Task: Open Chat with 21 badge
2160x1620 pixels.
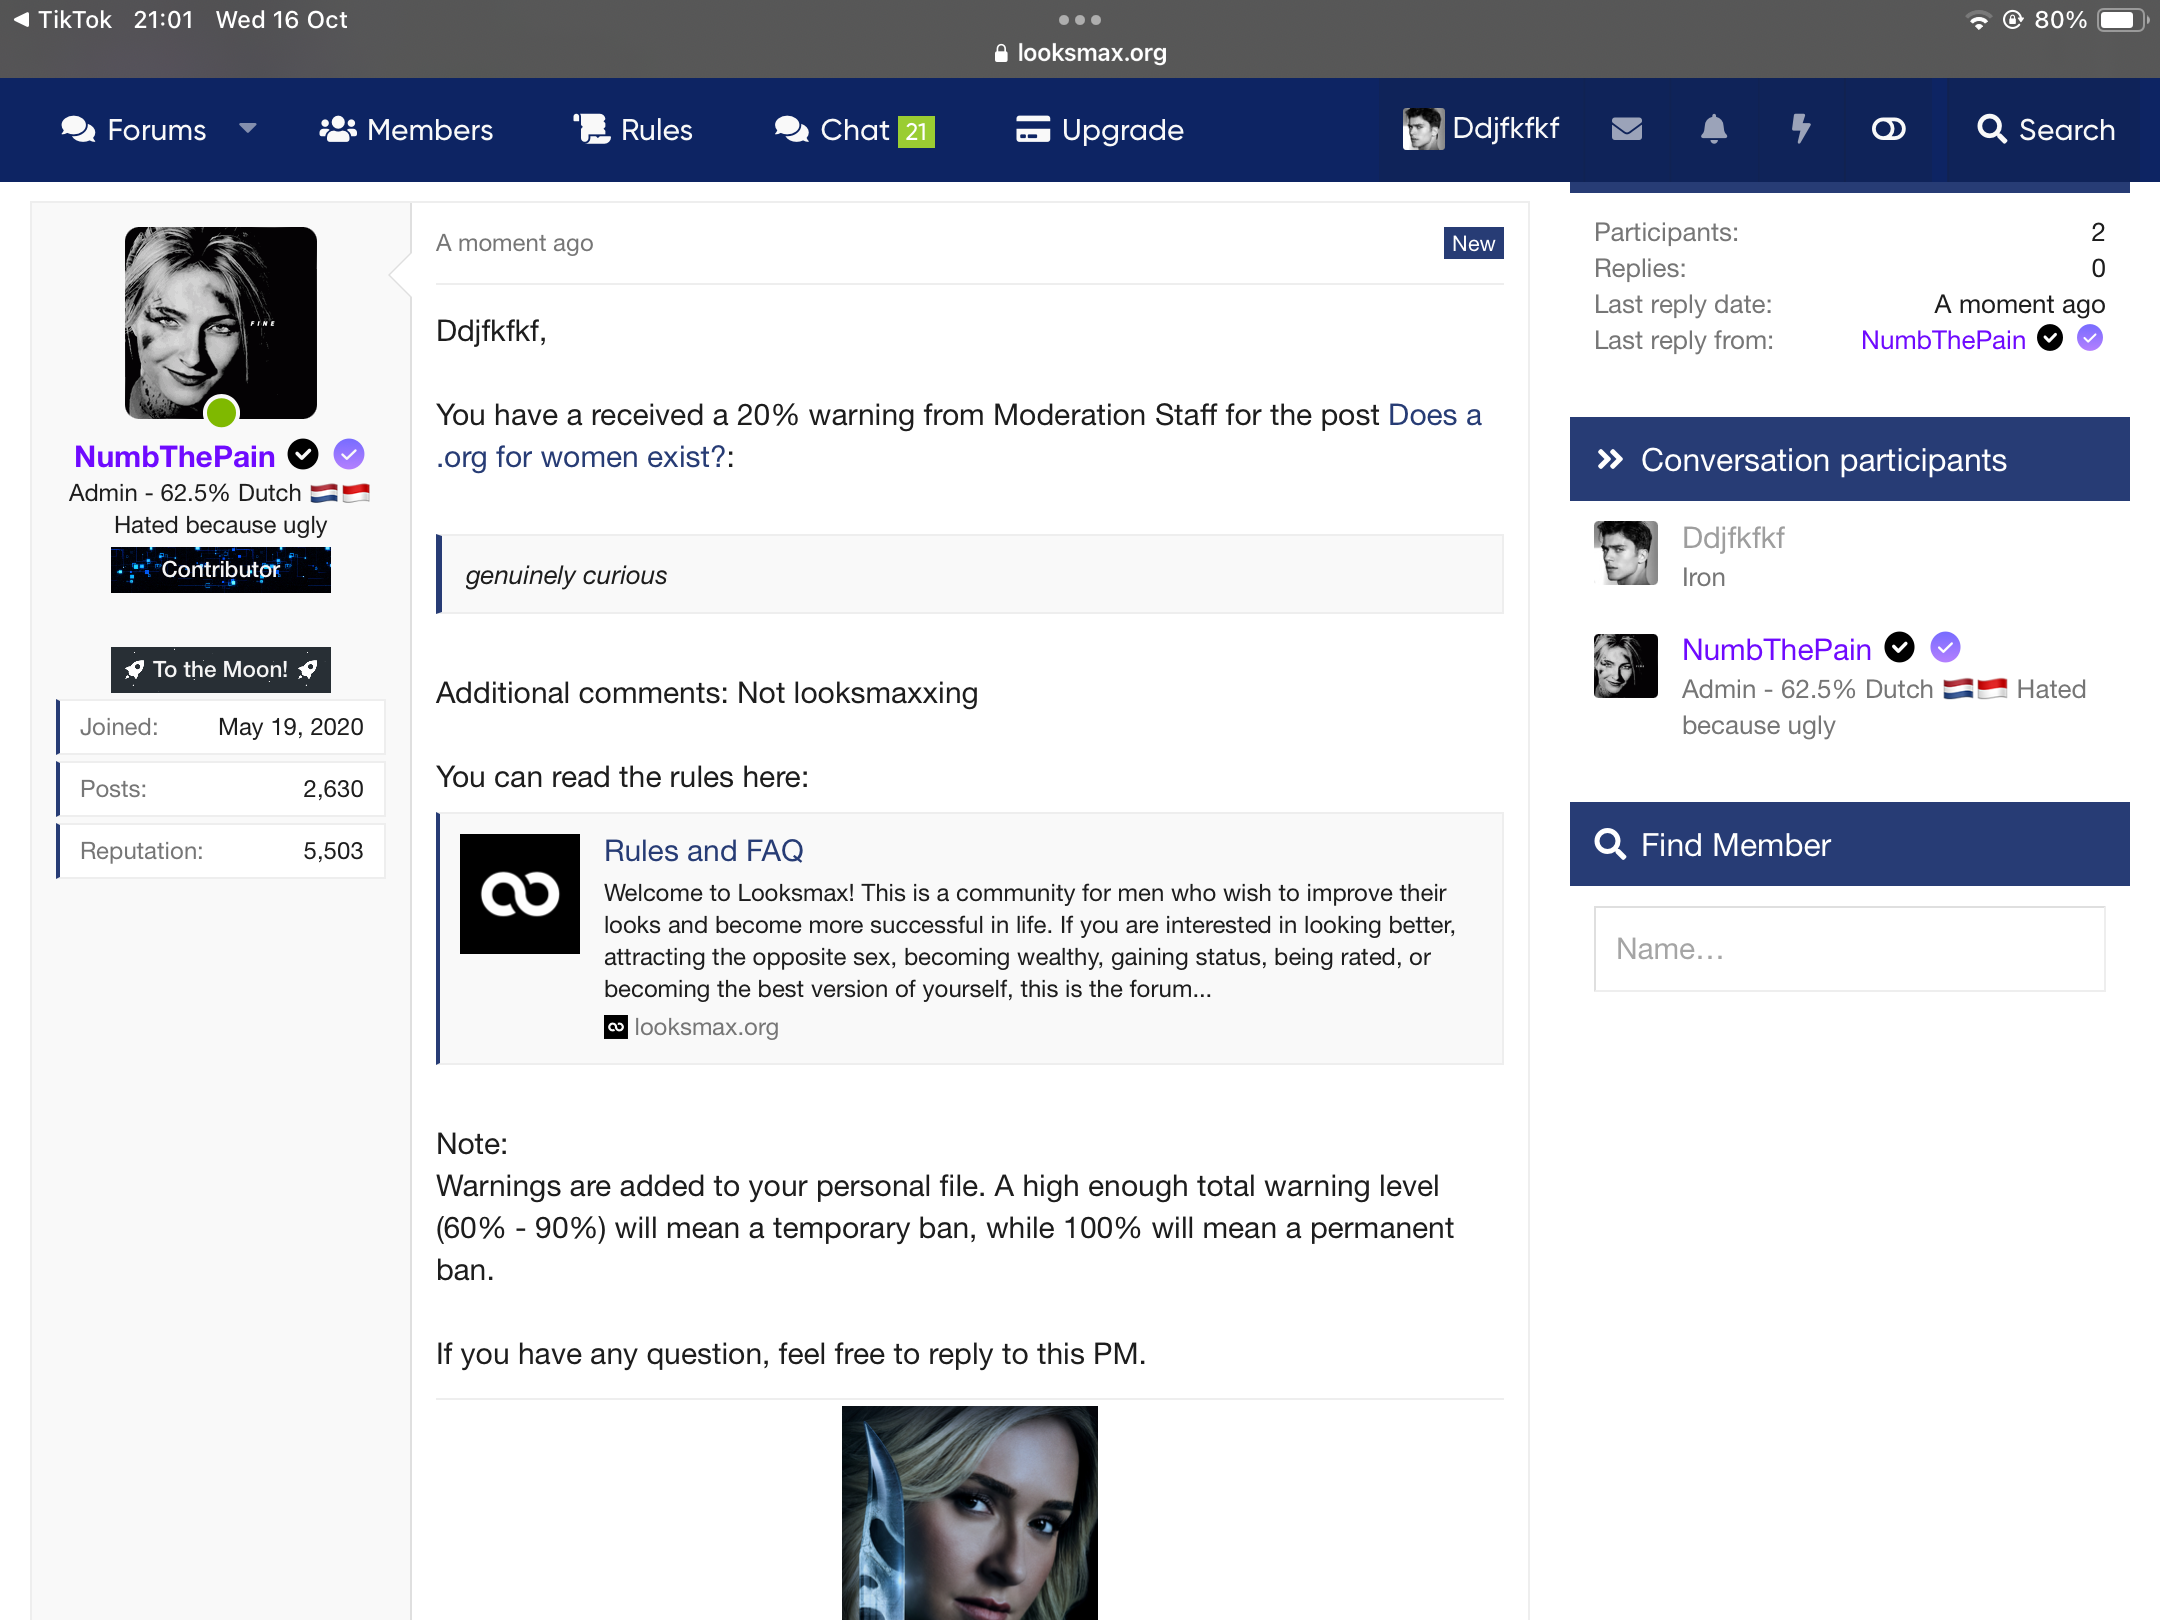Action: point(854,130)
